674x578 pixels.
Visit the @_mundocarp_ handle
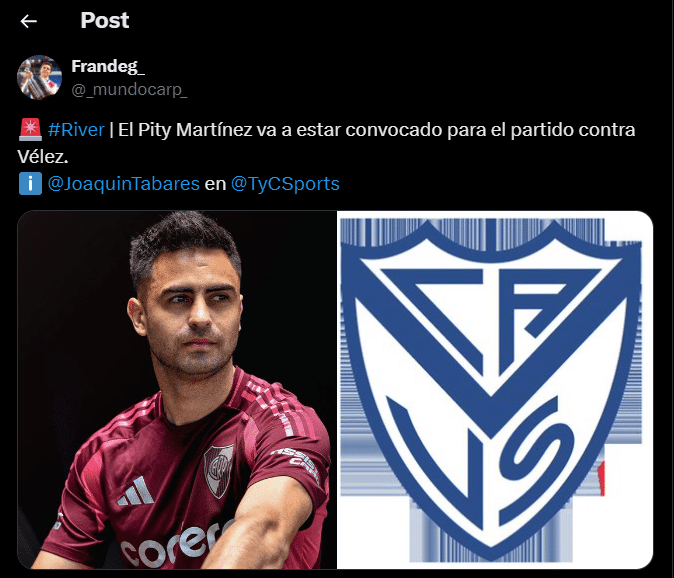click(129, 89)
